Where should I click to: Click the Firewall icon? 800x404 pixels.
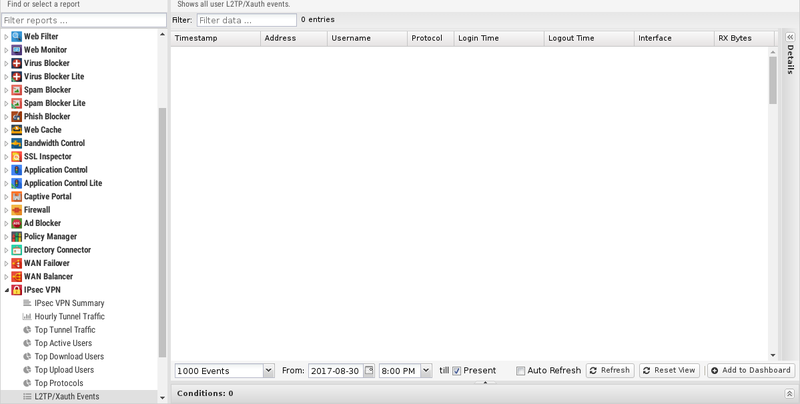point(16,210)
